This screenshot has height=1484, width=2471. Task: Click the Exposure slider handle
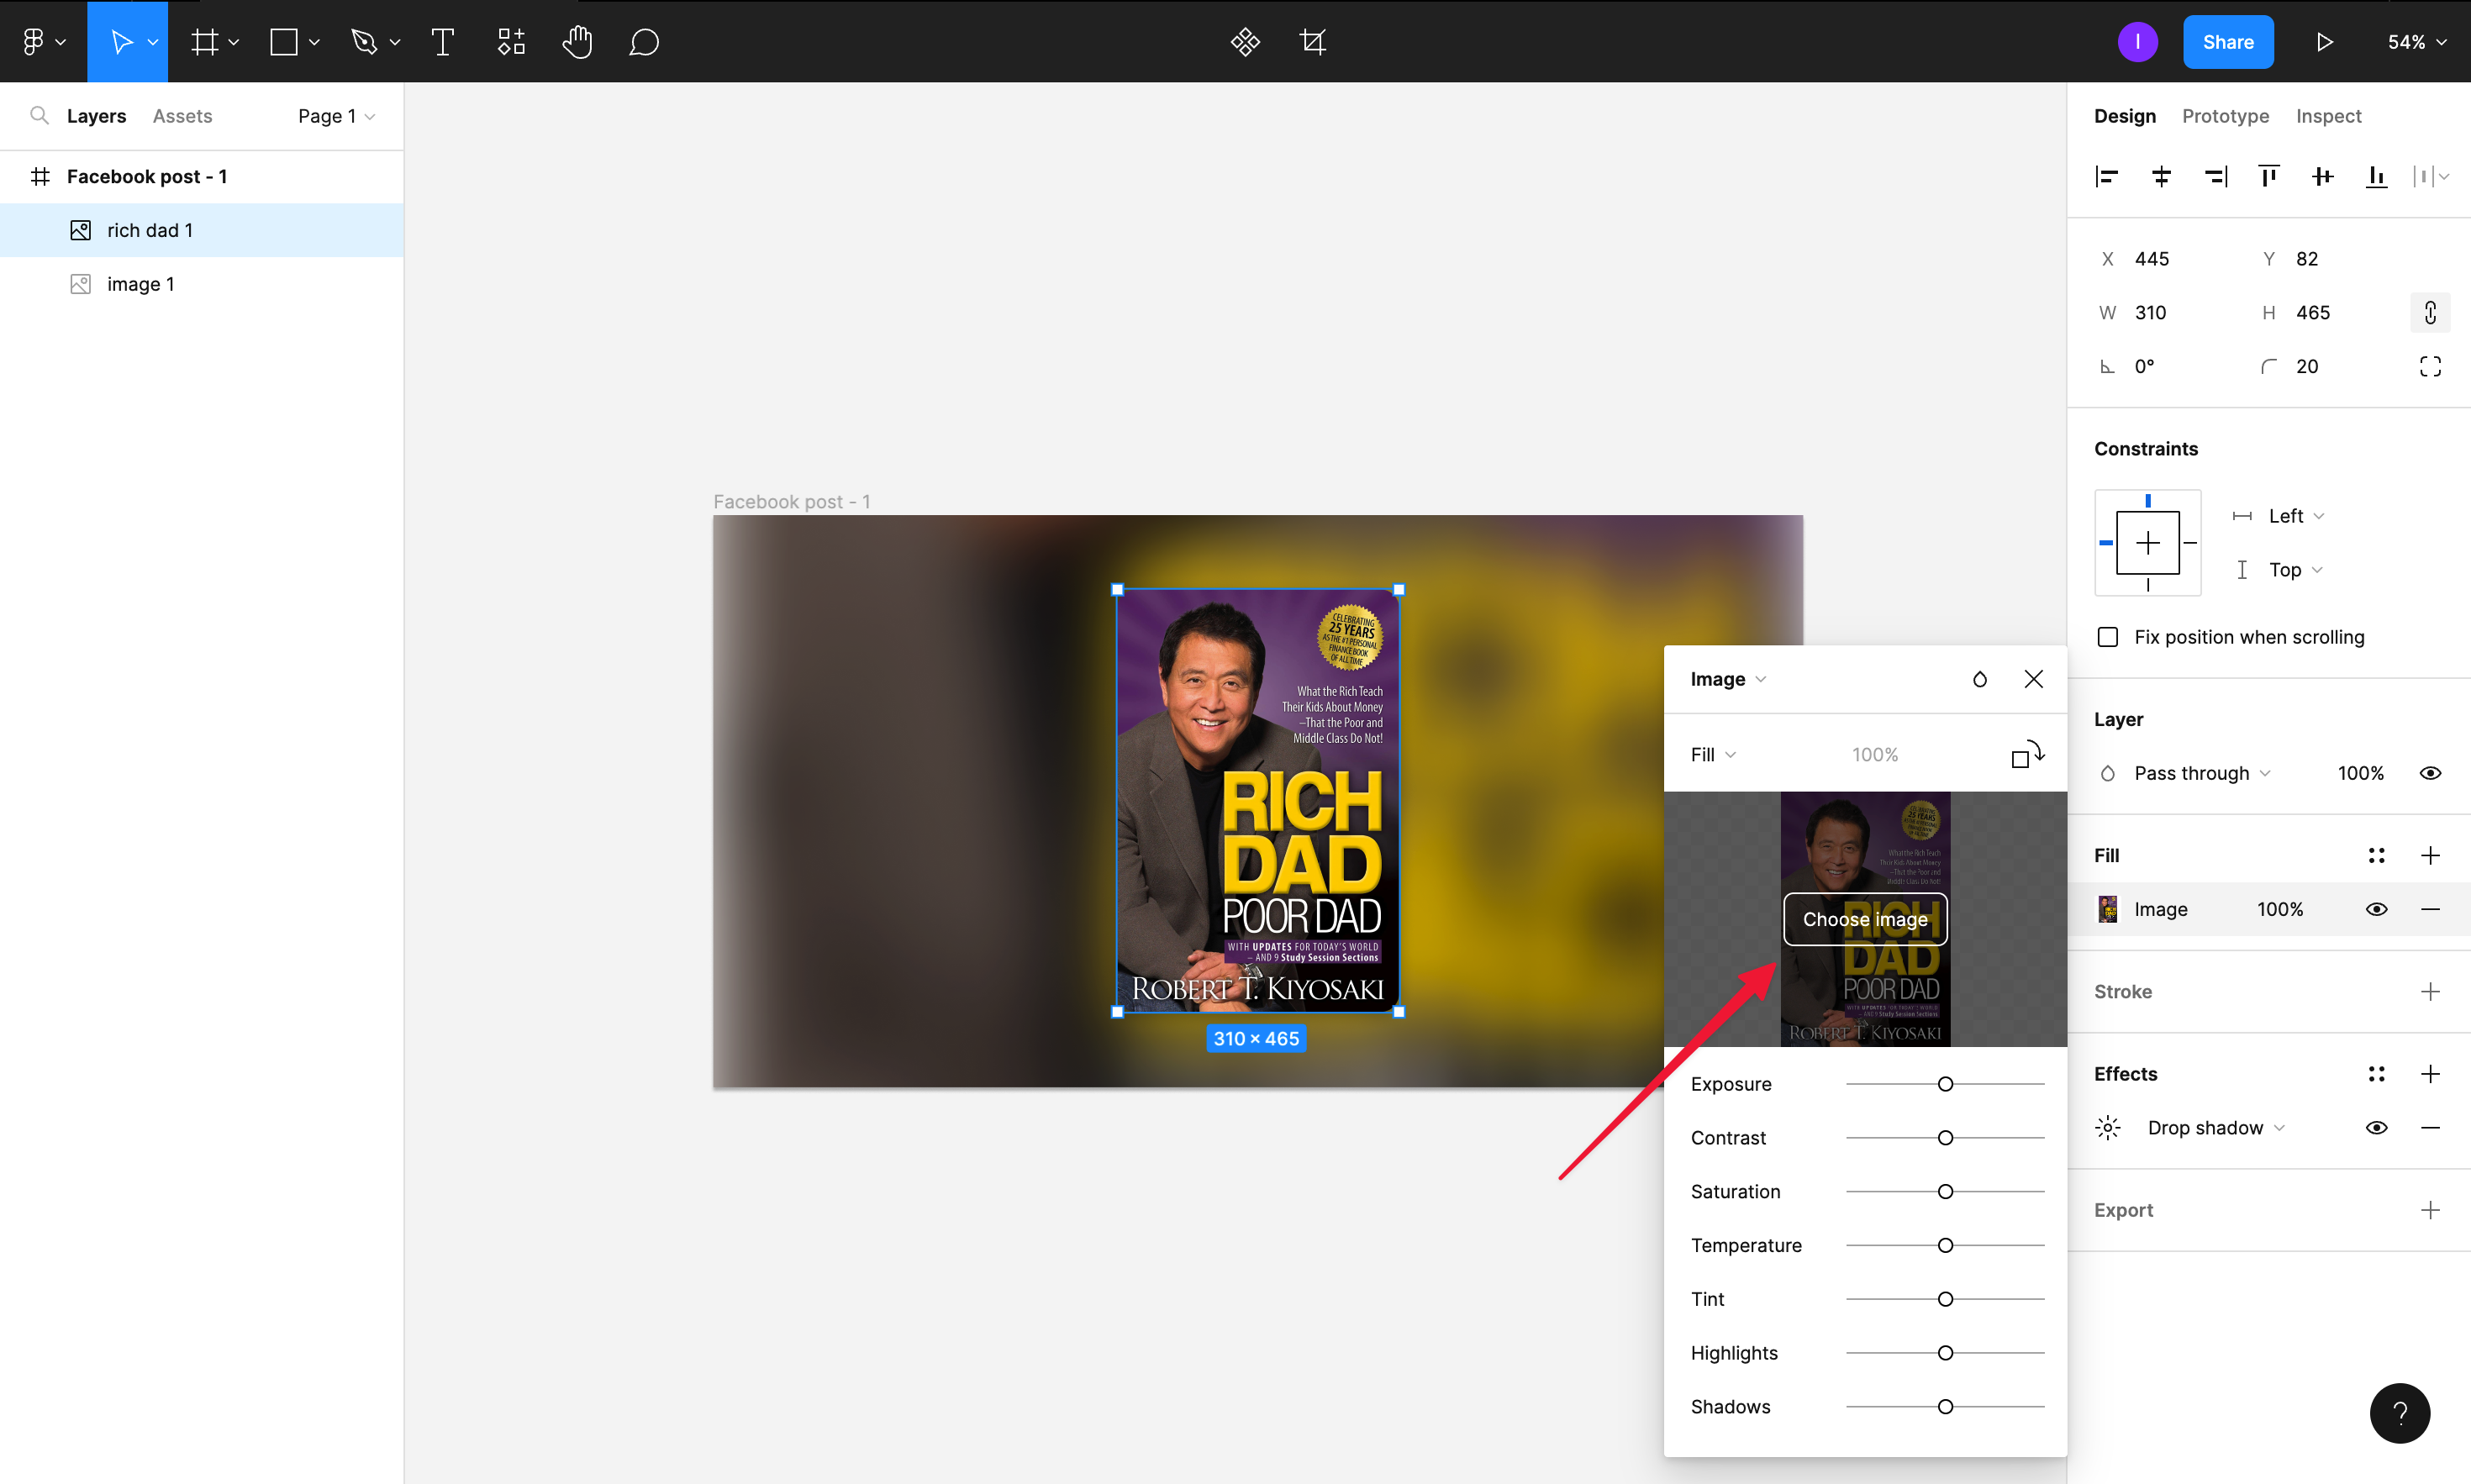(x=1945, y=1084)
